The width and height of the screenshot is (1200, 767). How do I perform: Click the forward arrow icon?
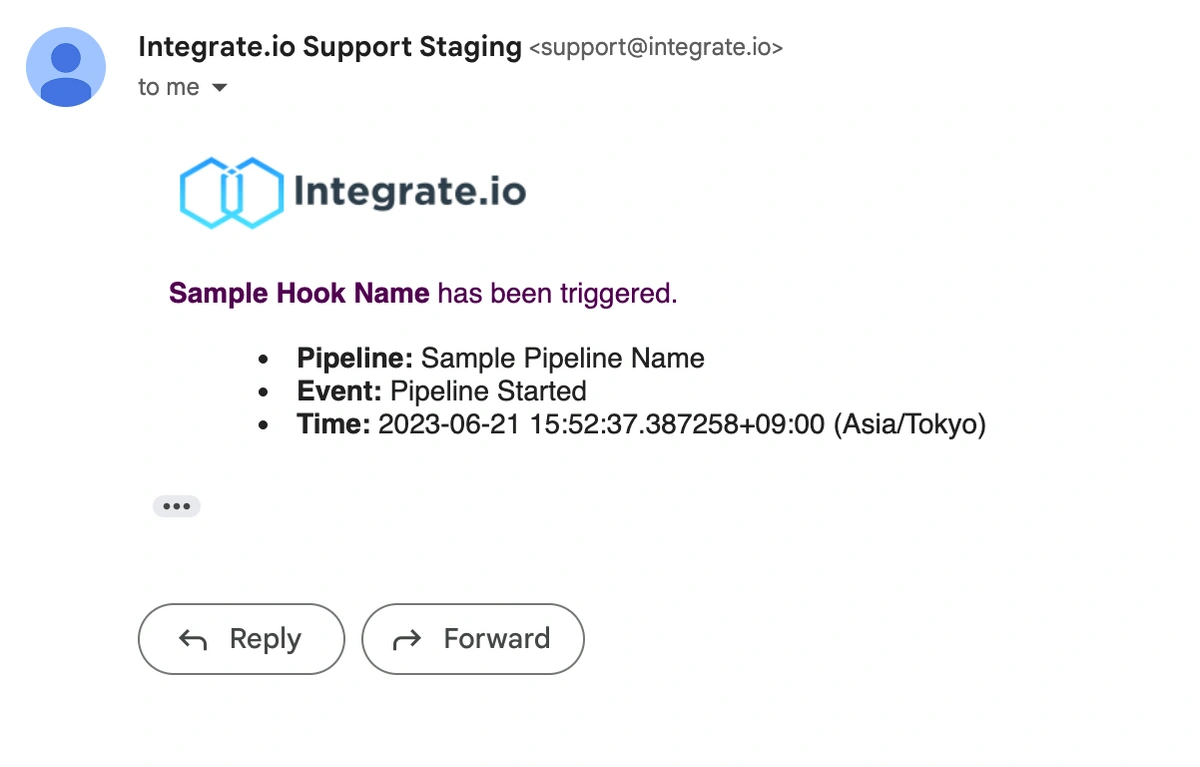point(407,640)
